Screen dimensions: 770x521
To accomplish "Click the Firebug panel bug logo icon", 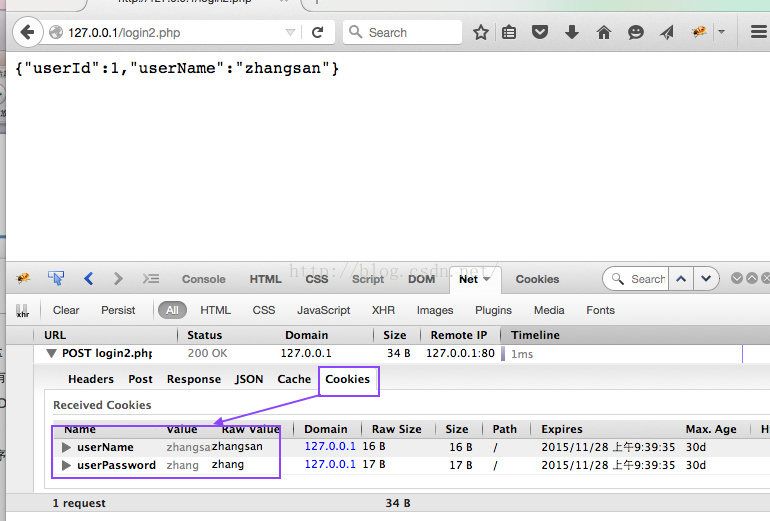I will [23, 278].
